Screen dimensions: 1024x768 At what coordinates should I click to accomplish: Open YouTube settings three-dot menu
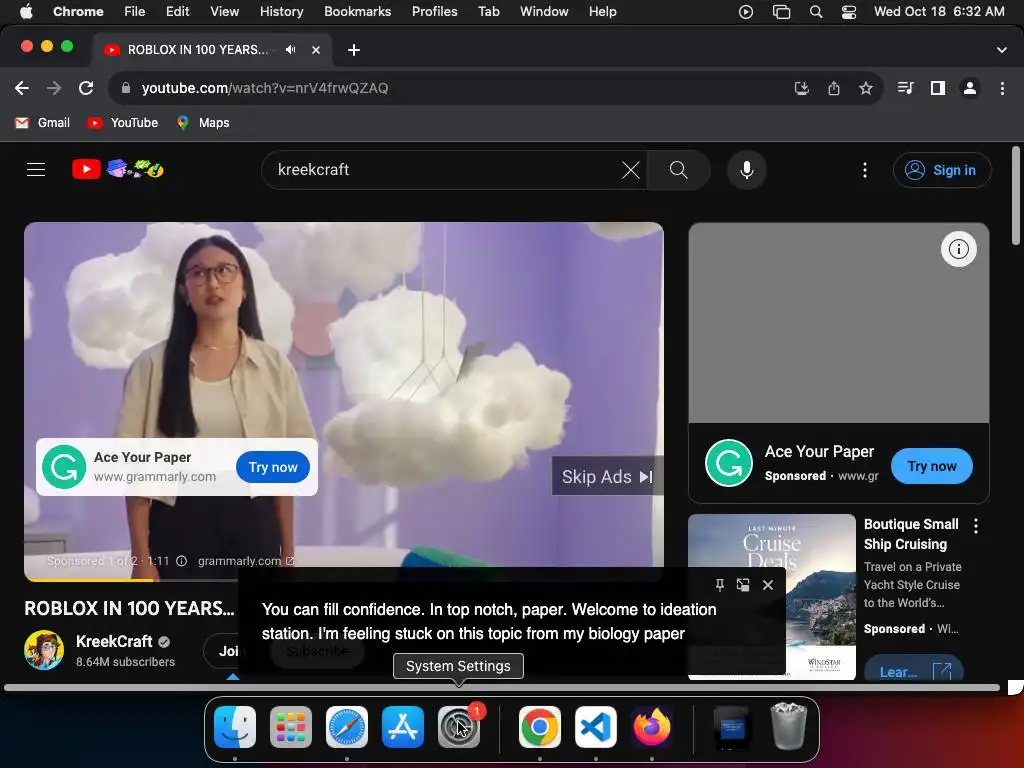(x=865, y=170)
